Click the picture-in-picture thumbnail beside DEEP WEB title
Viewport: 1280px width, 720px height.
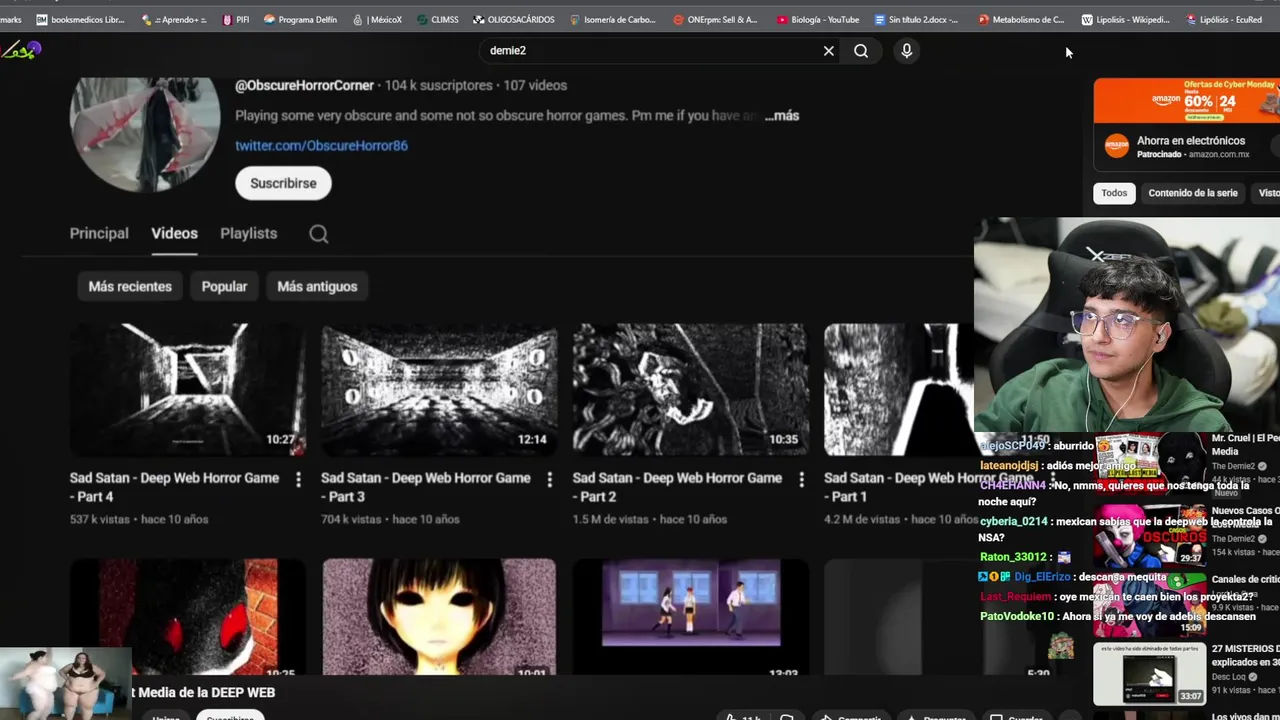click(x=65, y=683)
